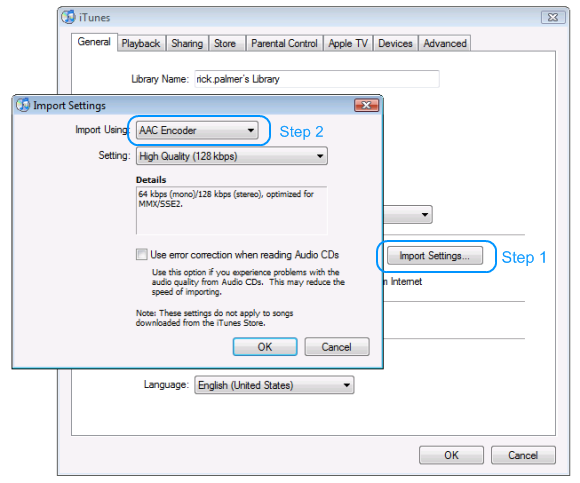Click the Library Name text field

click(x=317, y=79)
